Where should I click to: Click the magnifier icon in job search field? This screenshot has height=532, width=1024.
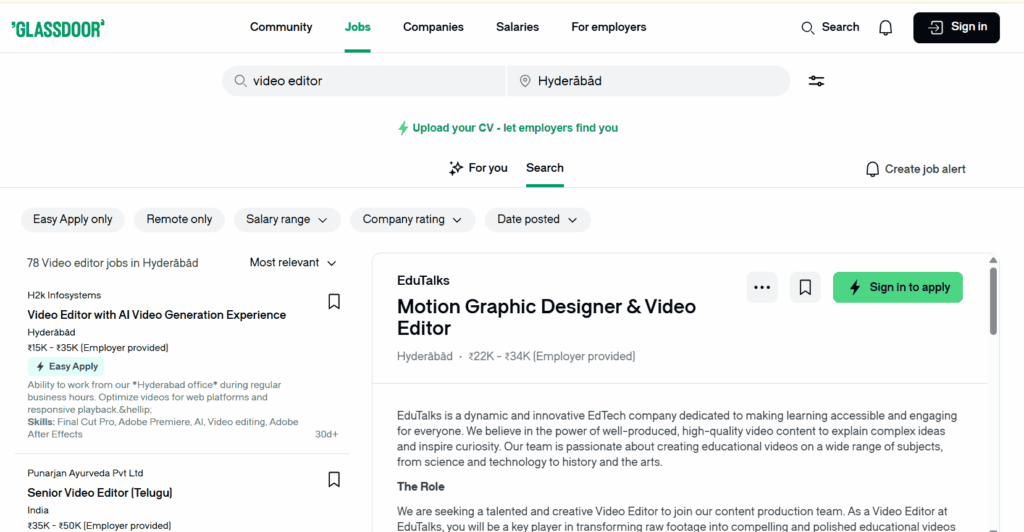click(240, 81)
